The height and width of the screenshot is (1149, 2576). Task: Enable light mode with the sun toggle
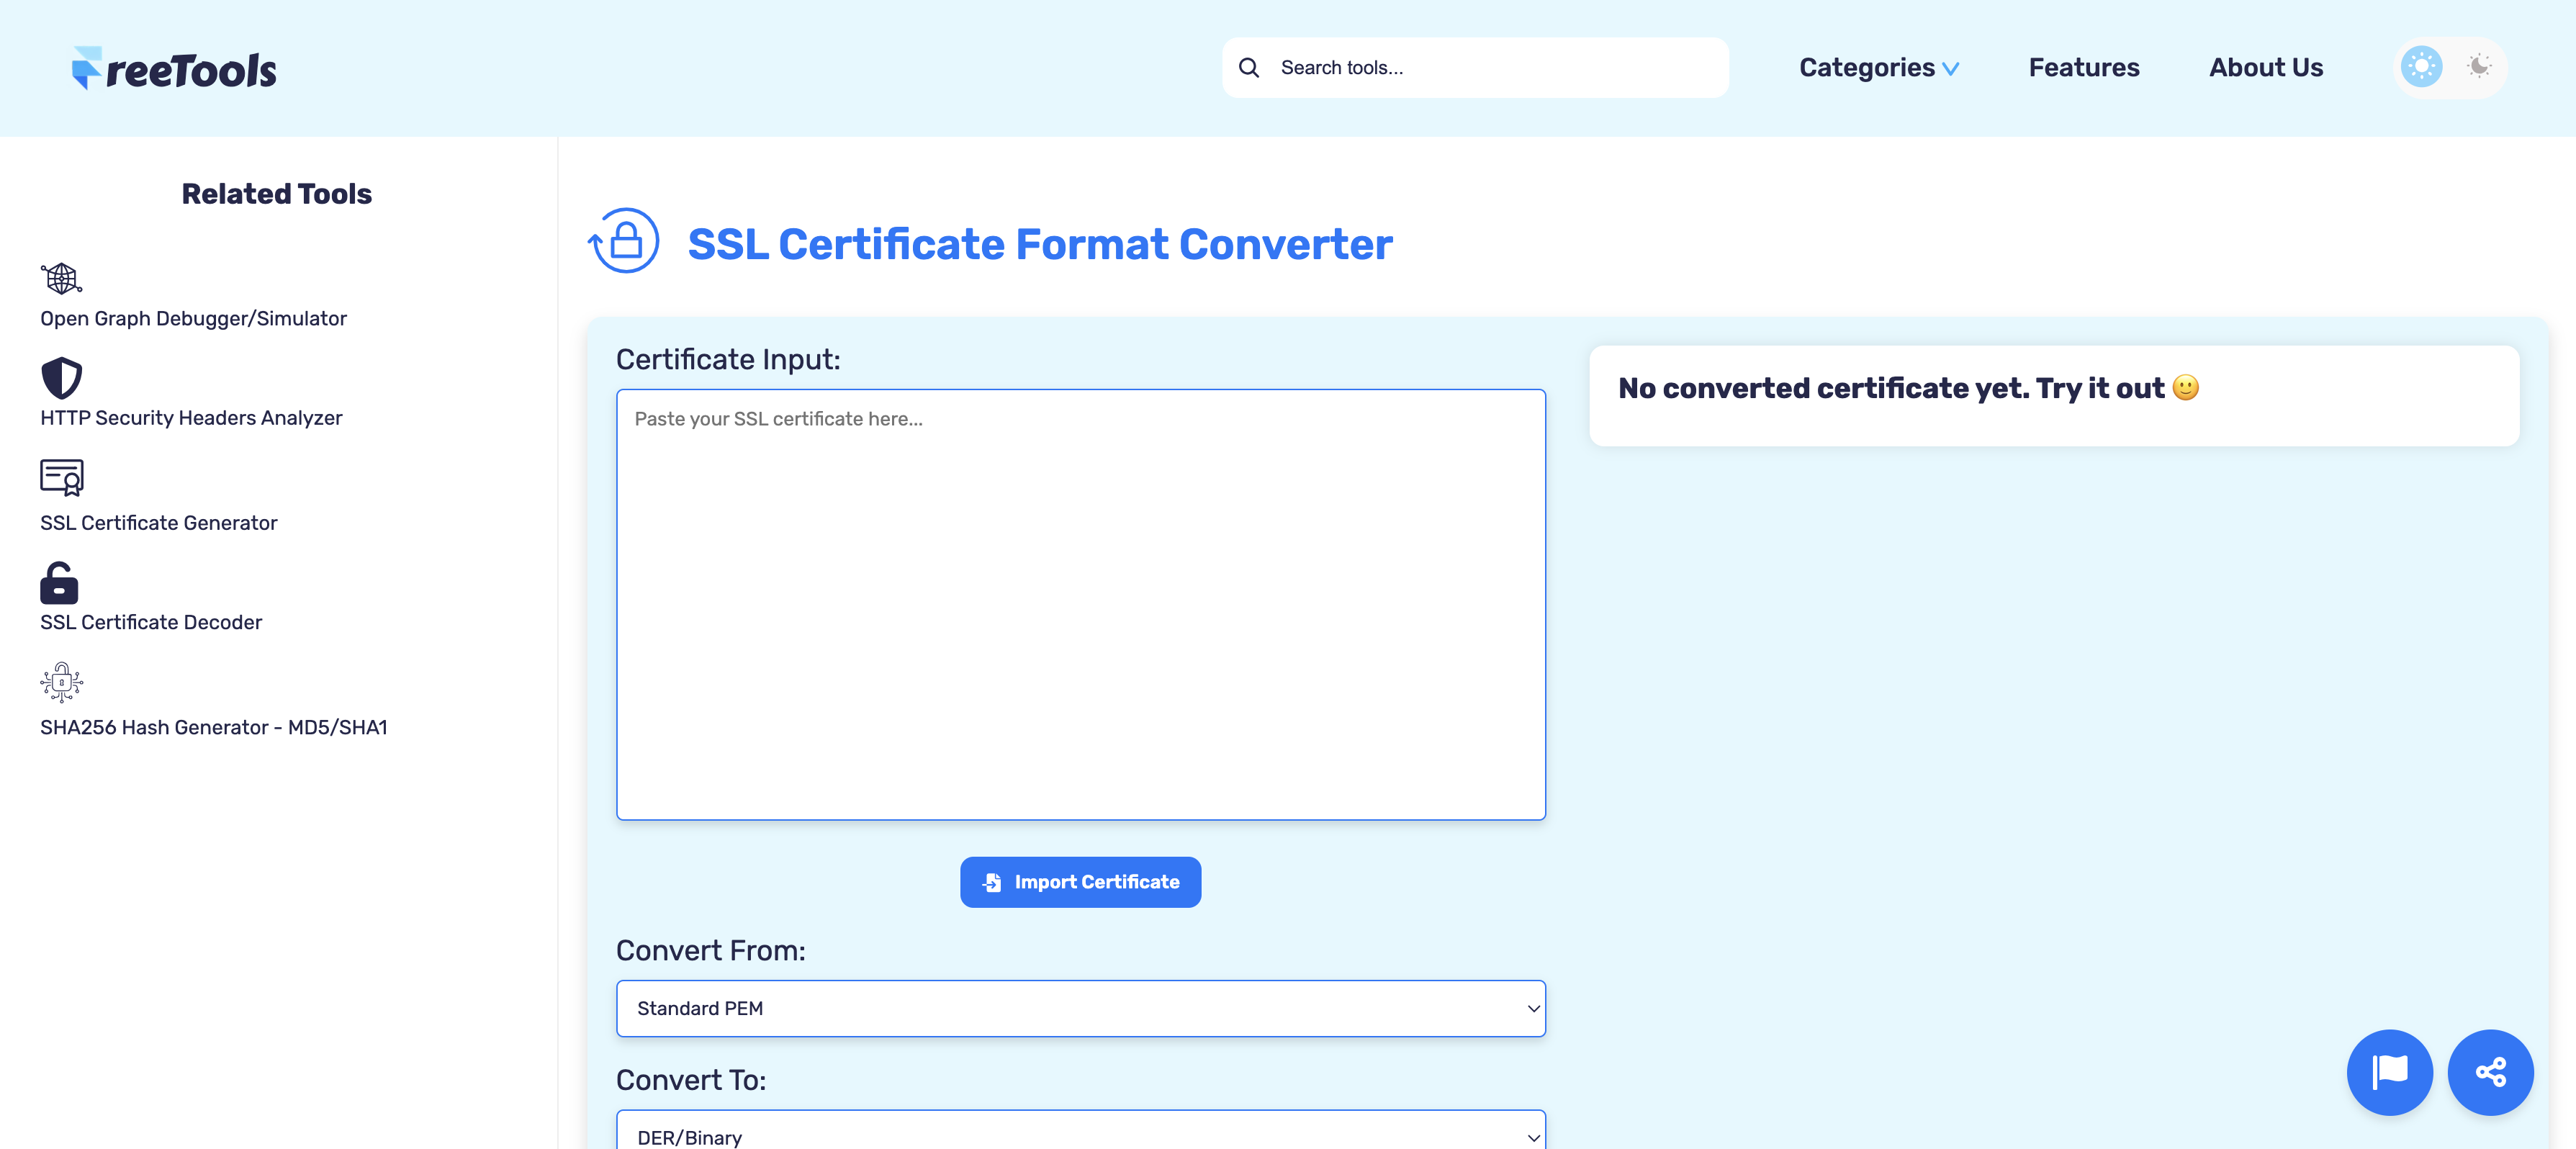click(2420, 66)
